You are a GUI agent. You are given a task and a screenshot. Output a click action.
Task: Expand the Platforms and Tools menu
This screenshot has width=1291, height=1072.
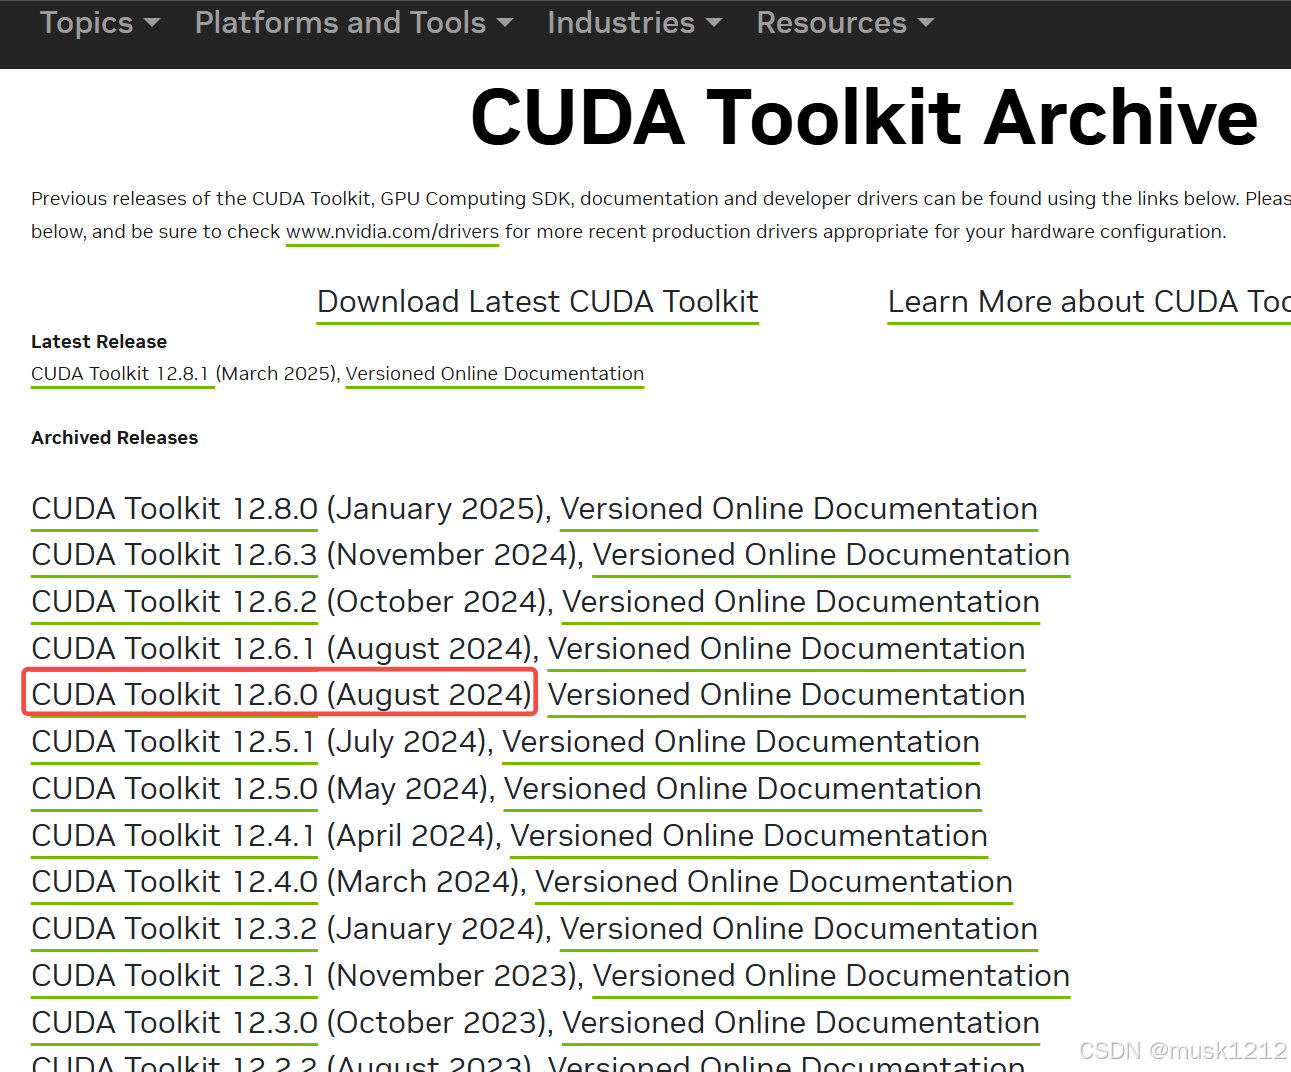354,22
